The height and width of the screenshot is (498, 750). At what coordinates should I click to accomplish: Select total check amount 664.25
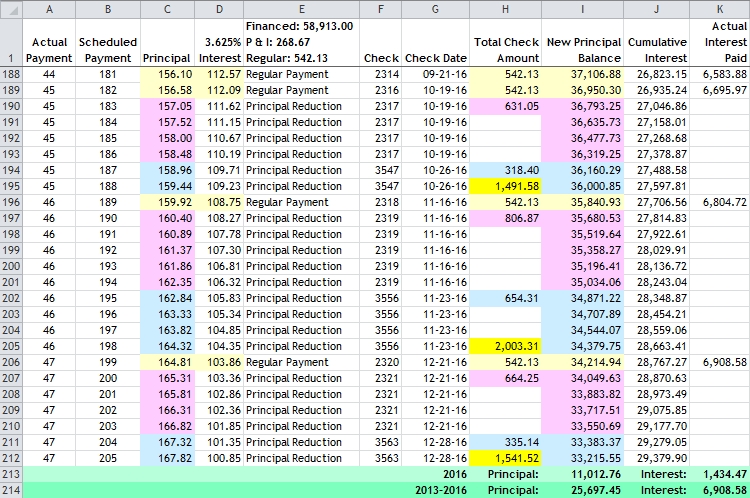506,378
